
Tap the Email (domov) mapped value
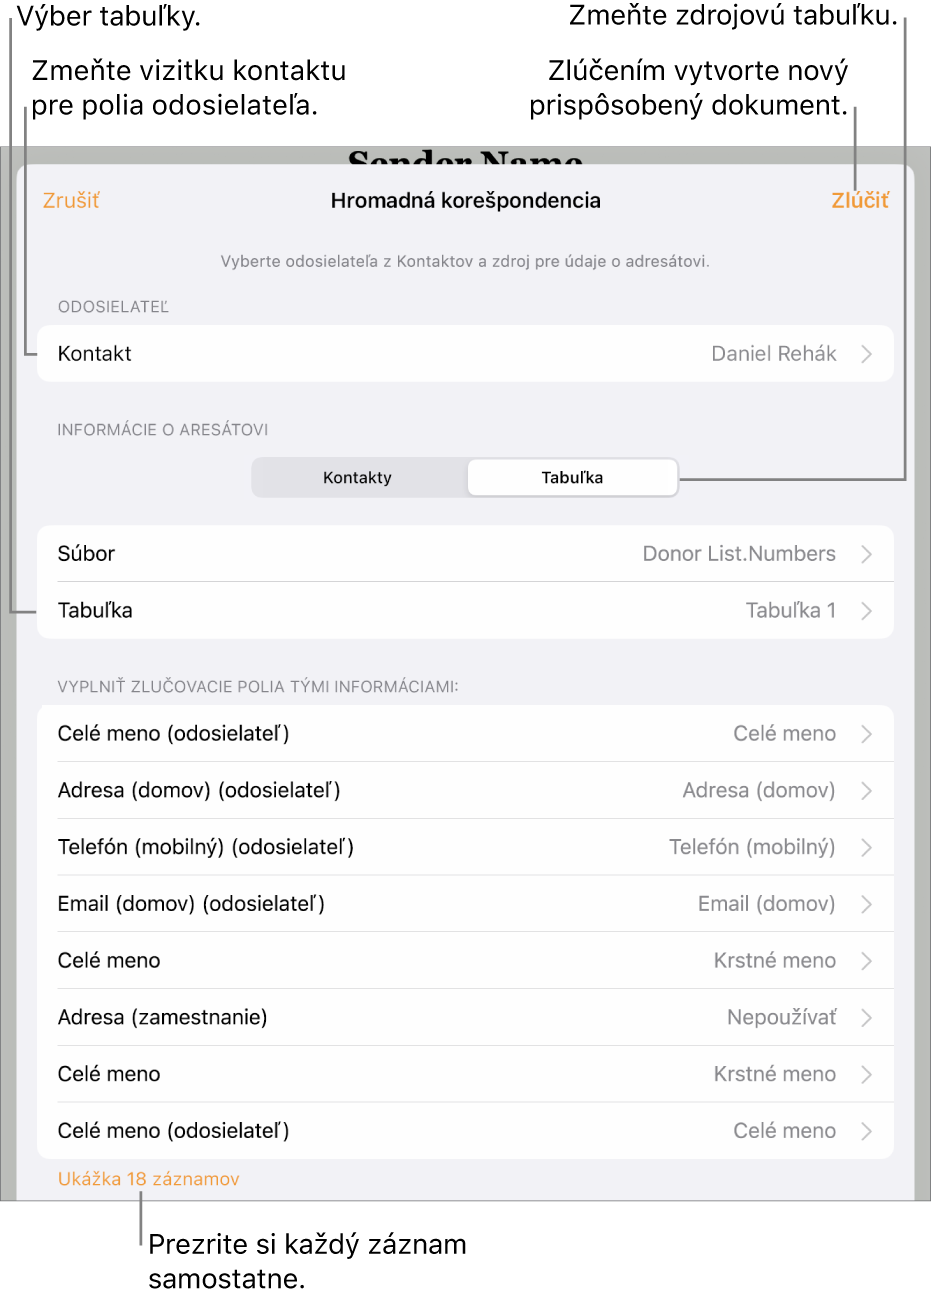pos(766,904)
